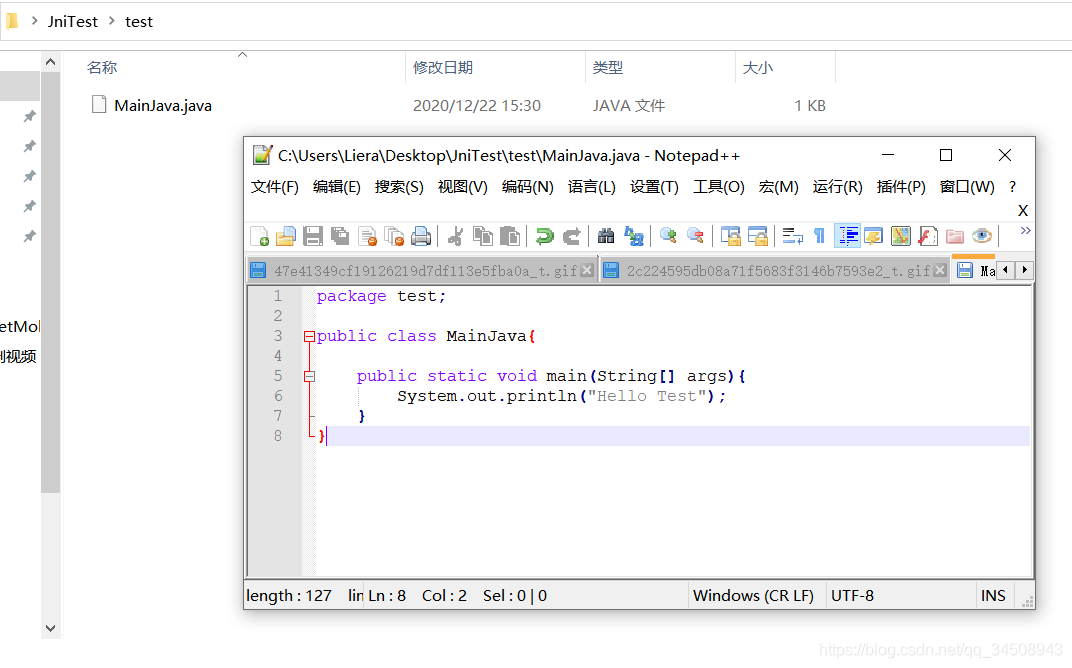Image resolution: width=1072 pixels, height=668 pixels.
Task: Save the current file
Action: [311, 235]
